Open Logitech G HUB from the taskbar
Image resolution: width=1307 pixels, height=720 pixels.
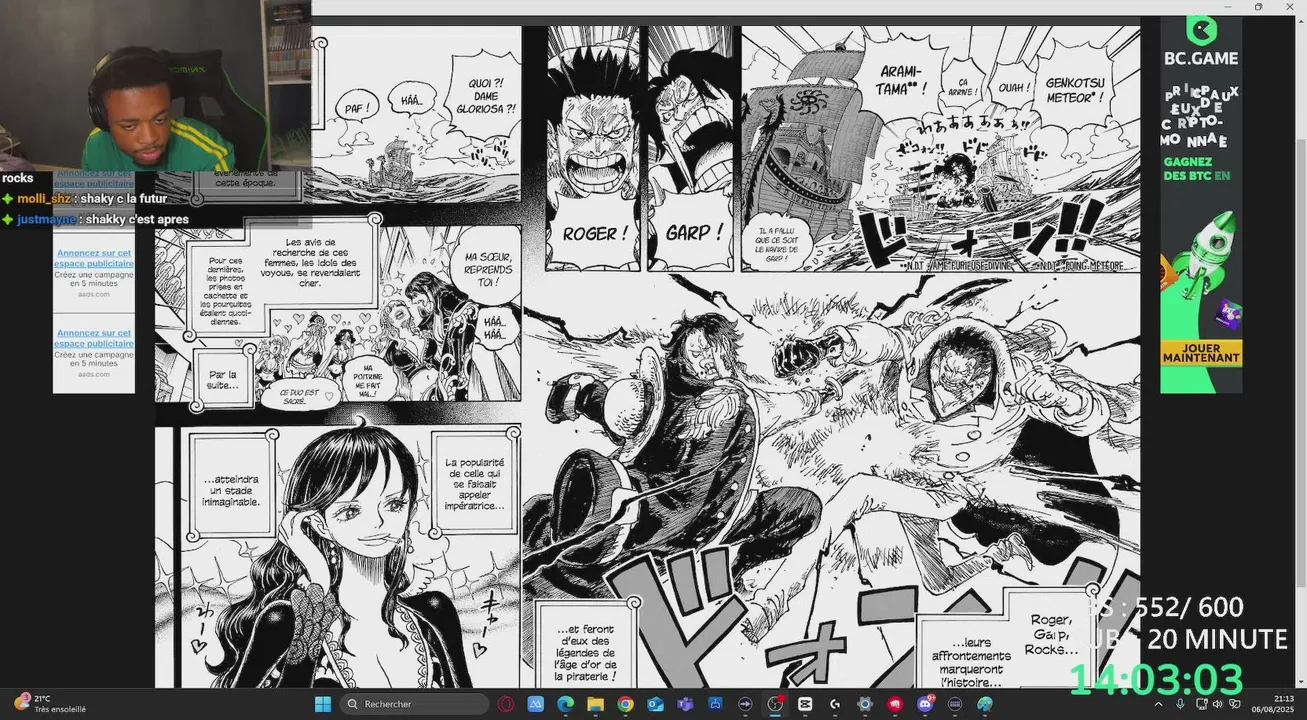tap(835, 704)
